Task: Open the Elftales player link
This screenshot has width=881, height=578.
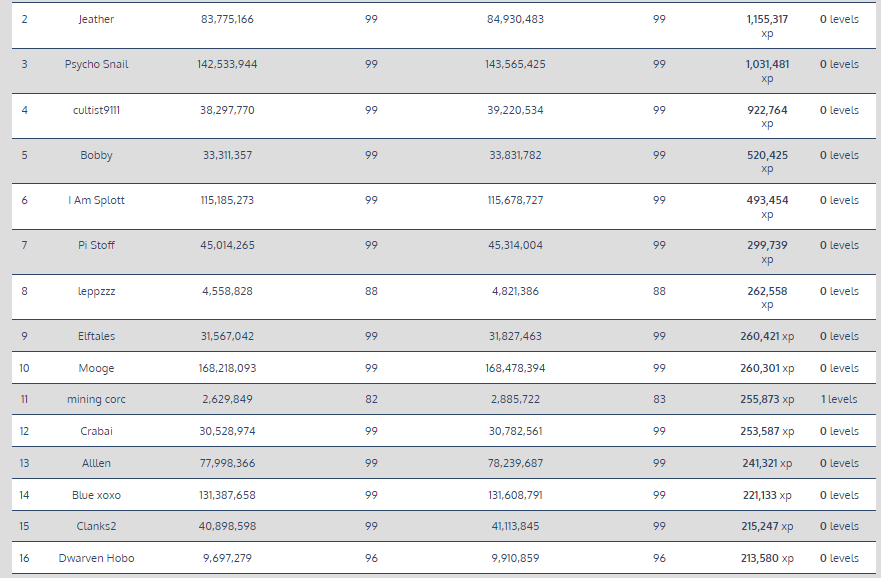Action: 96,336
